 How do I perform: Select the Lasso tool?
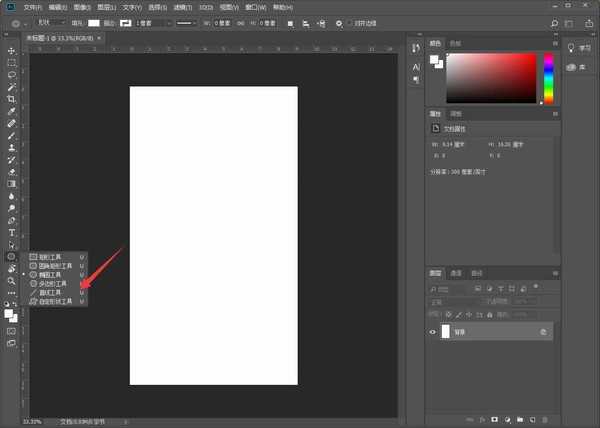[12, 75]
